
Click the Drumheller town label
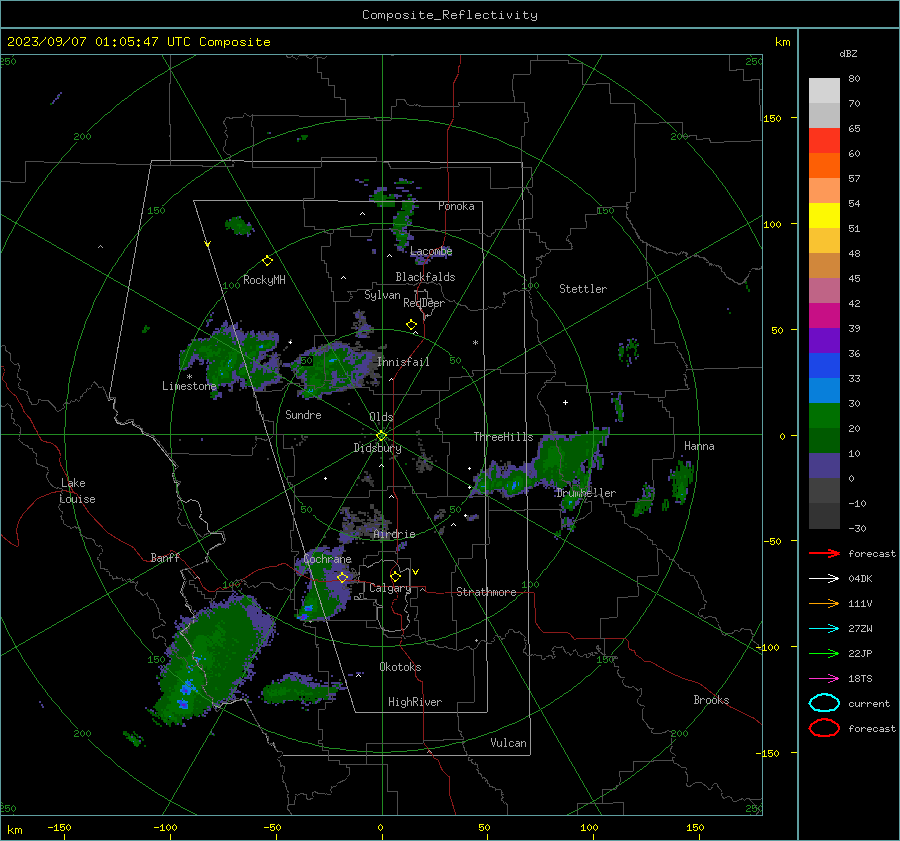[x=586, y=493]
